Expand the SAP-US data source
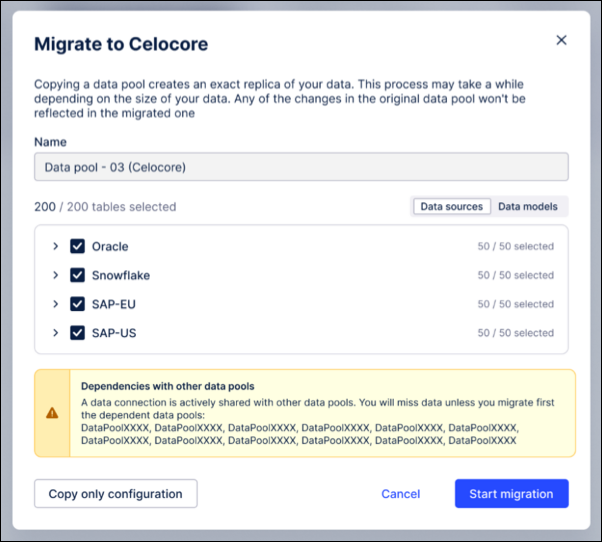The image size is (602, 542). 56,333
